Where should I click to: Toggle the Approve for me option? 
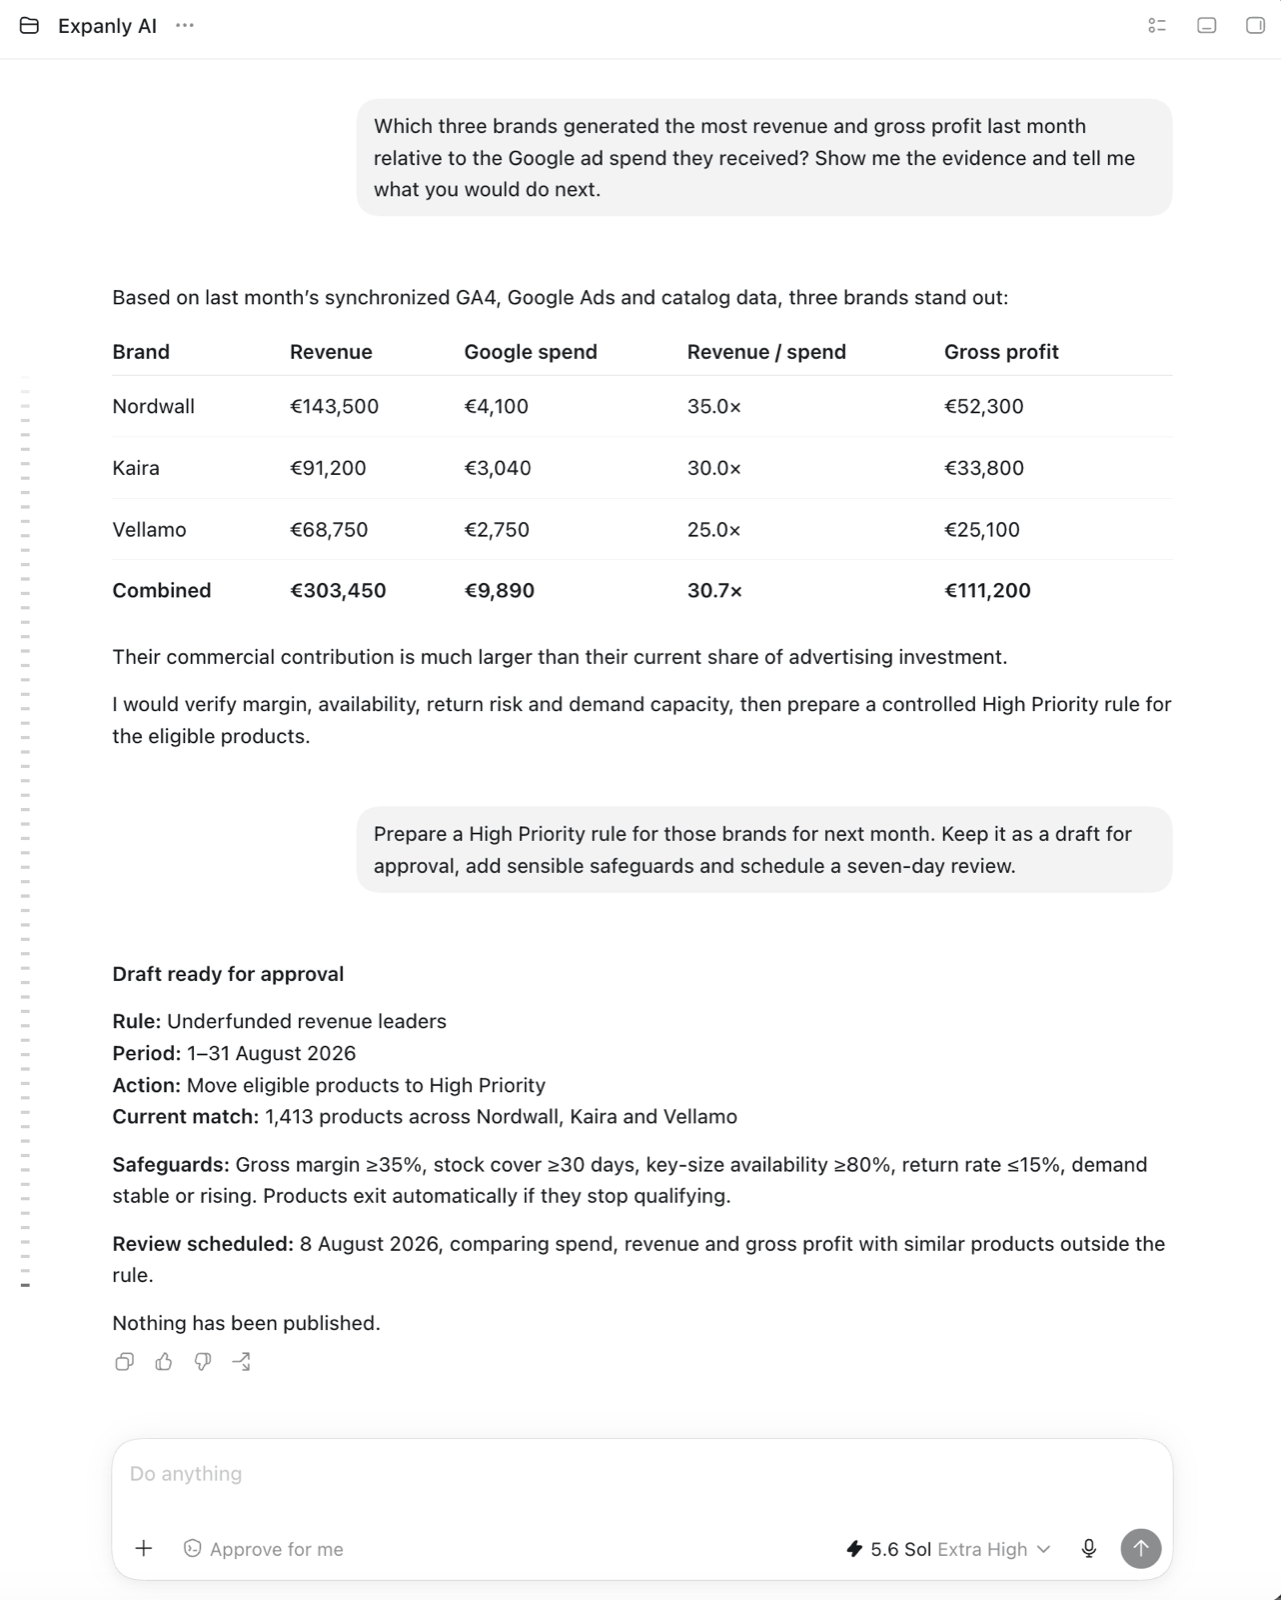[x=264, y=1549]
